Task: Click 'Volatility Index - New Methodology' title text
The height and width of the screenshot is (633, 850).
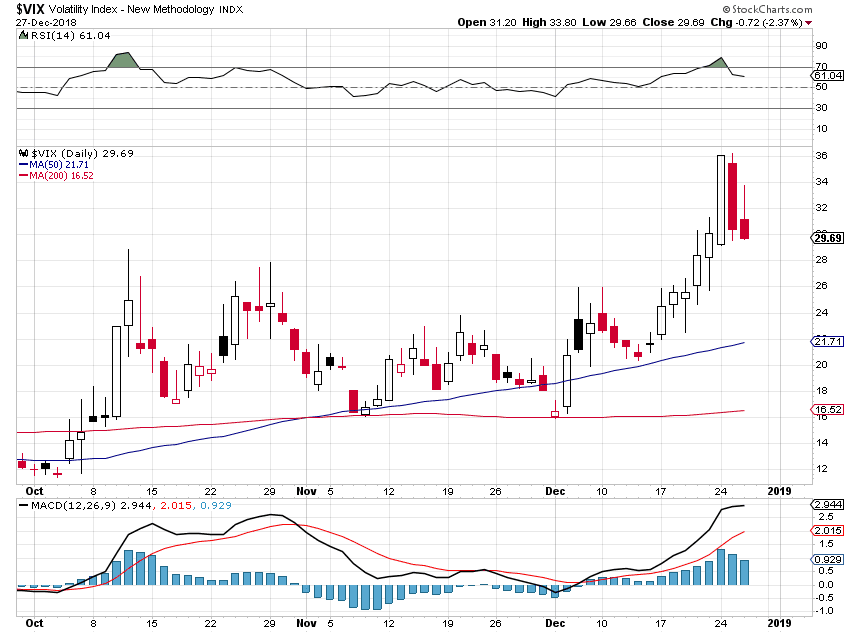Action: [x=132, y=9]
